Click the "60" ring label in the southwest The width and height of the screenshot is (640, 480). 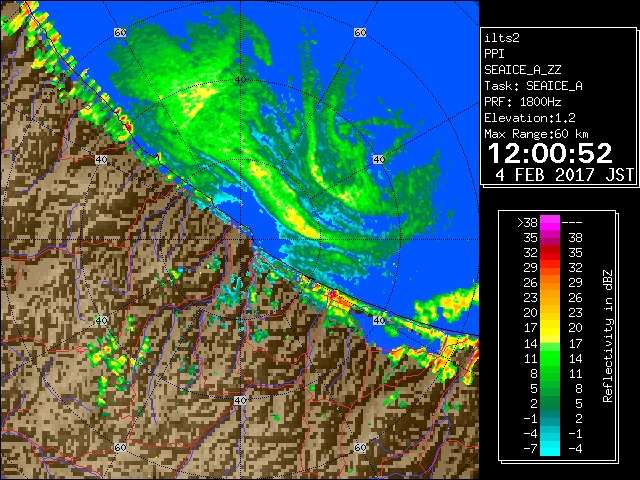click(120, 447)
